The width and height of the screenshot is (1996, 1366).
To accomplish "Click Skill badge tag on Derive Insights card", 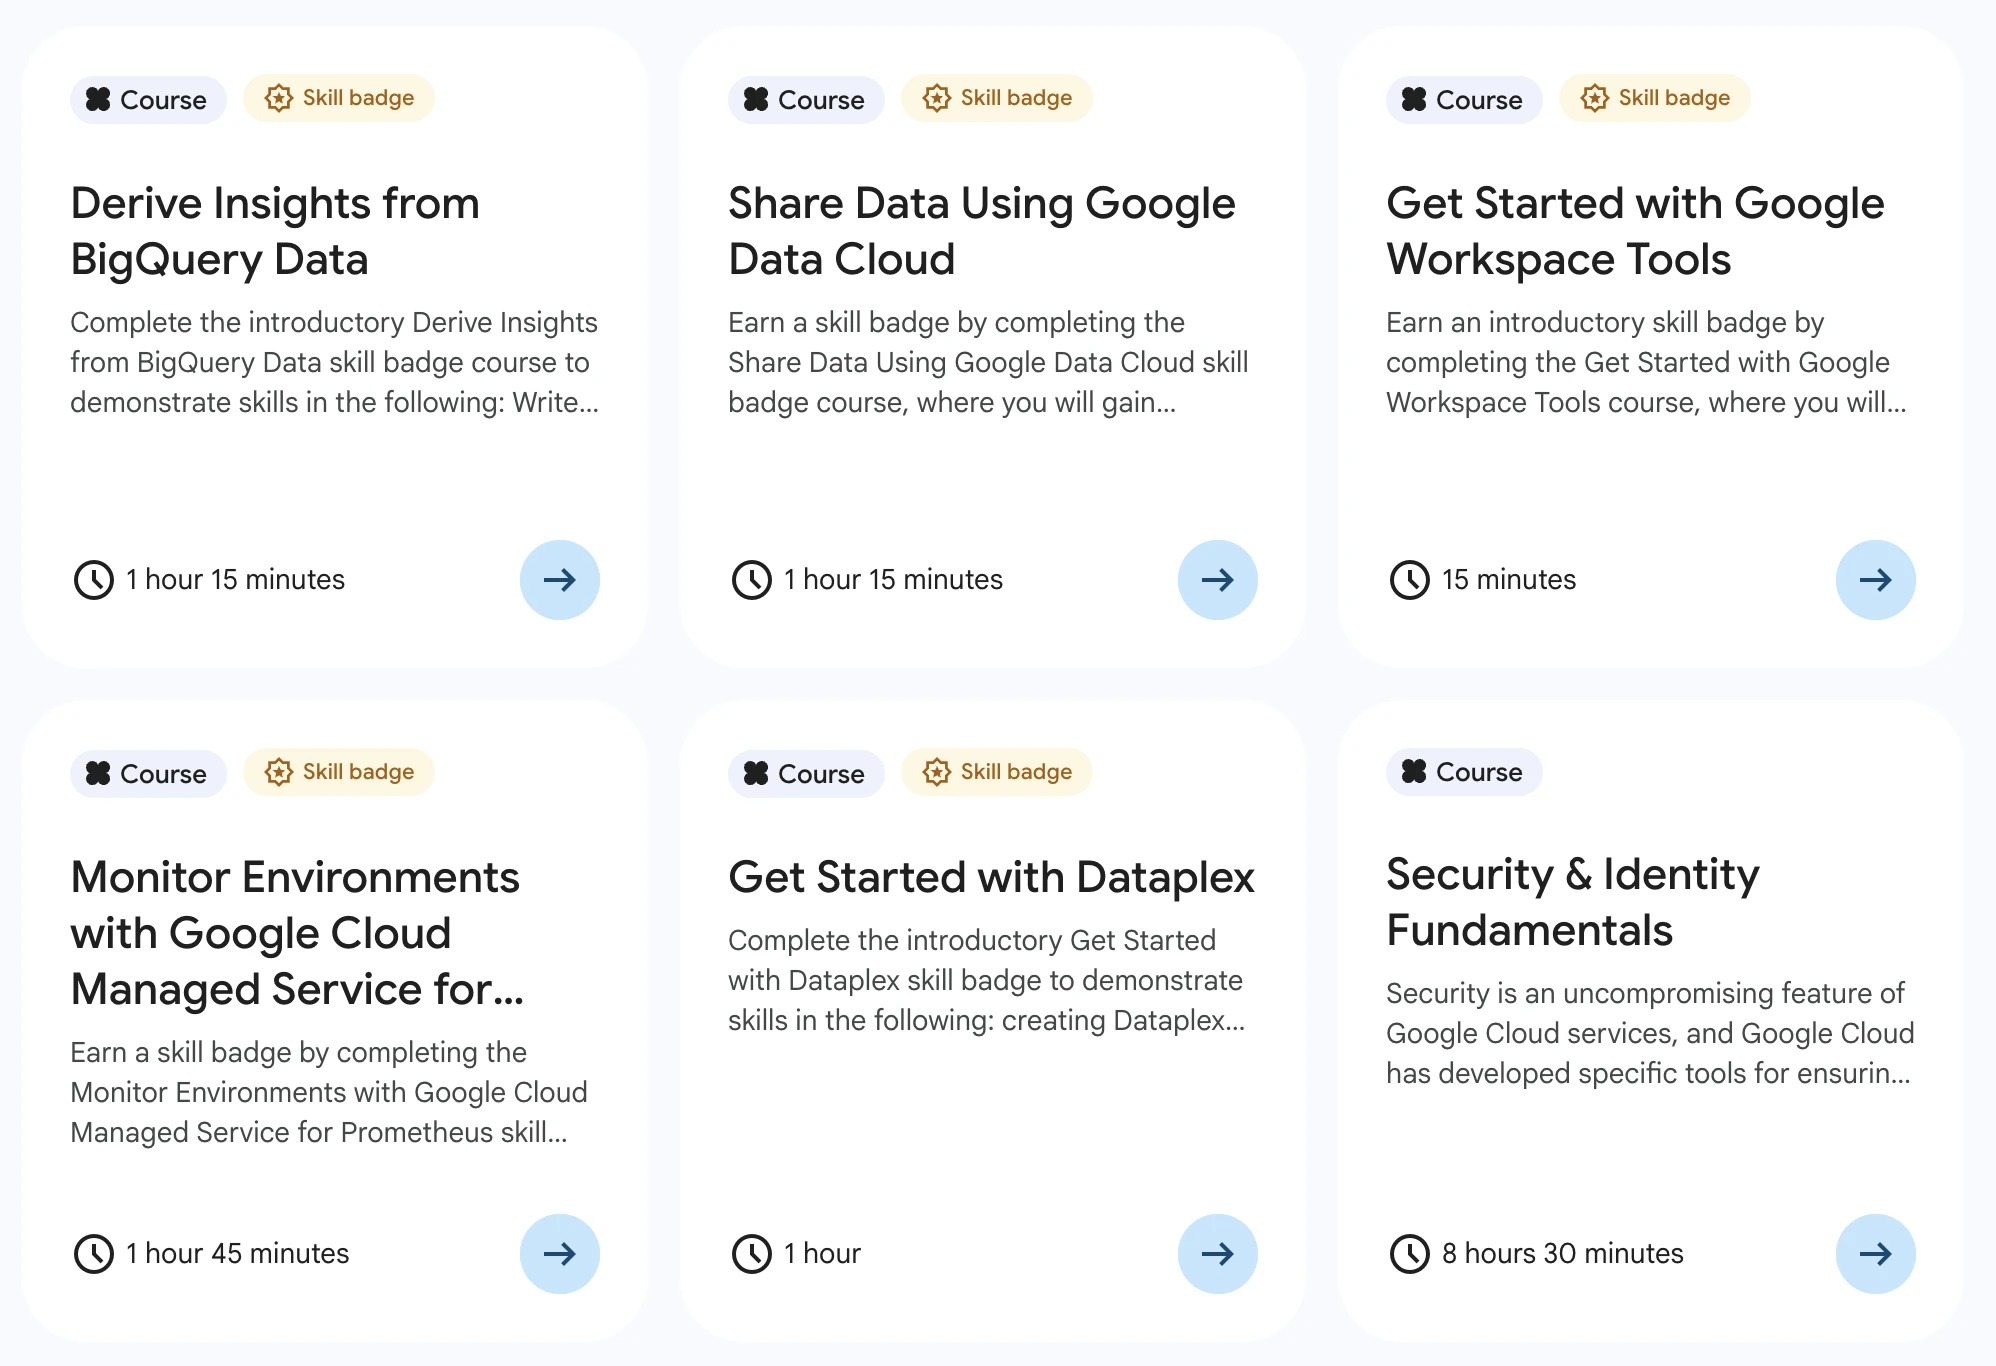I will [339, 98].
